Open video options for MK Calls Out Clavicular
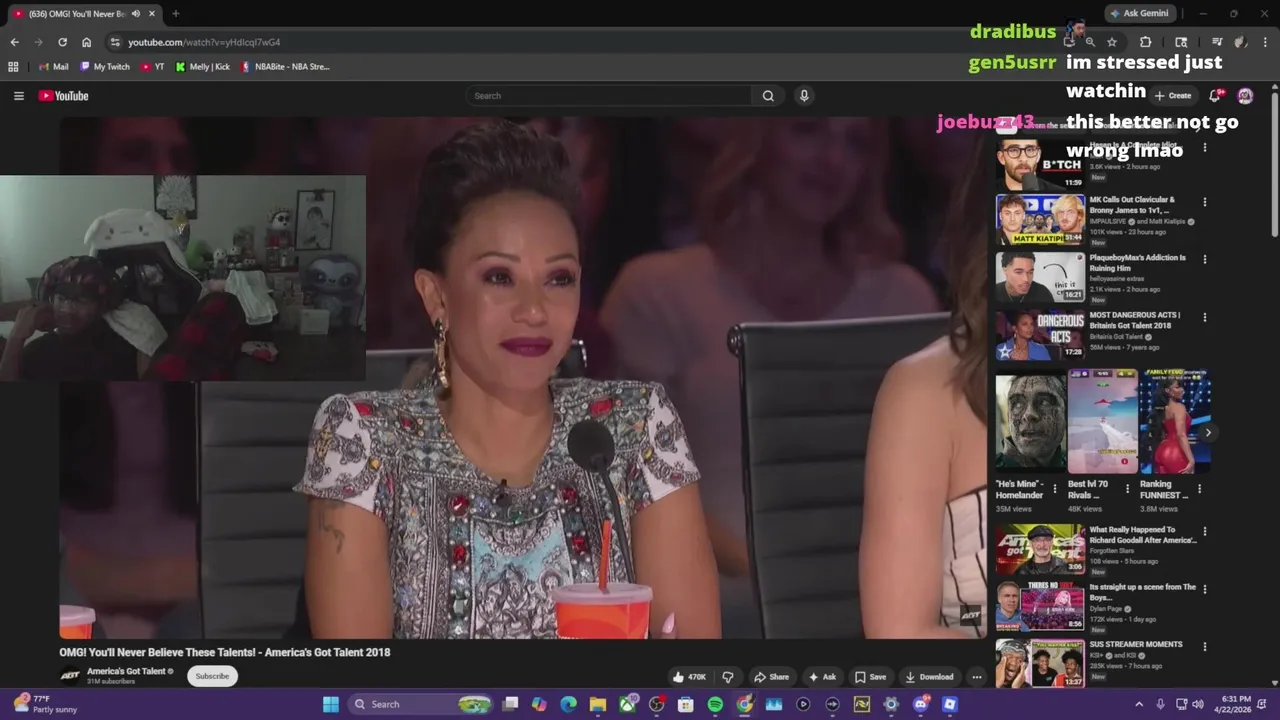Image resolution: width=1280 pixels, height=720 pixels. [1204, 202]
